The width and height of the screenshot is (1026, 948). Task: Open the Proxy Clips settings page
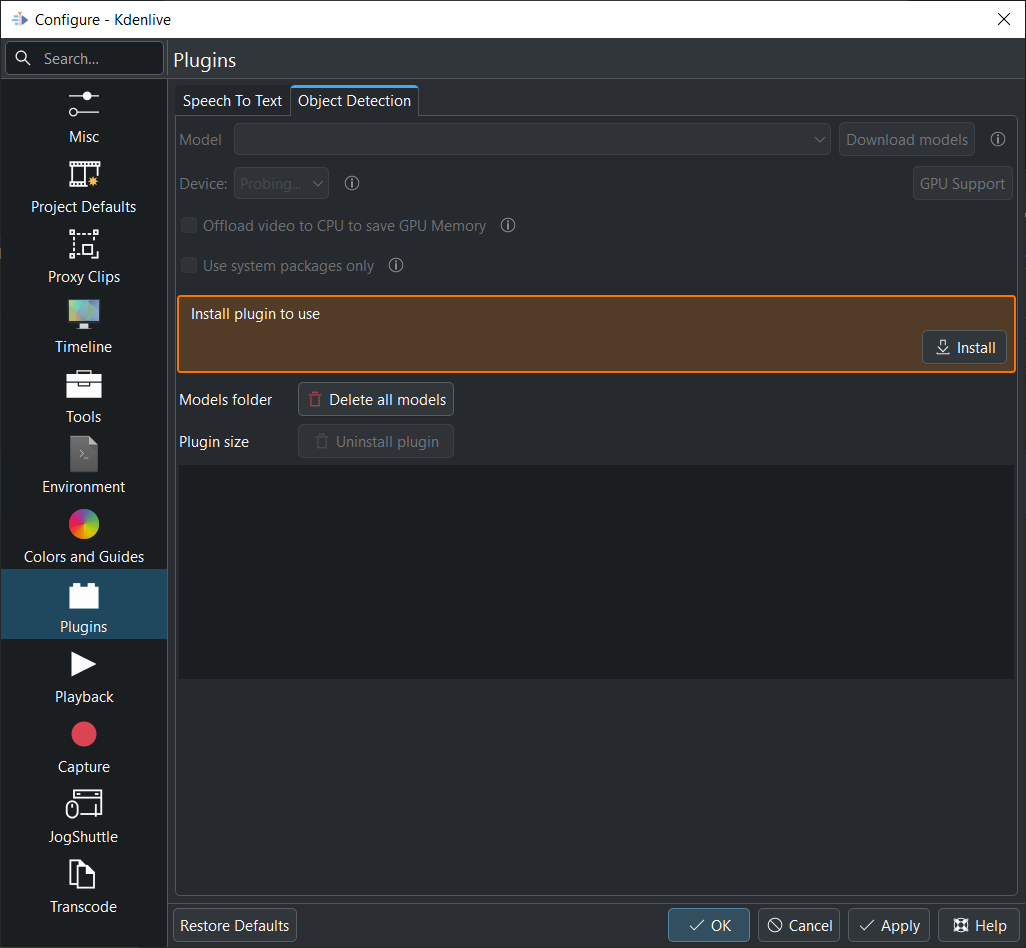tap(84, 256)
